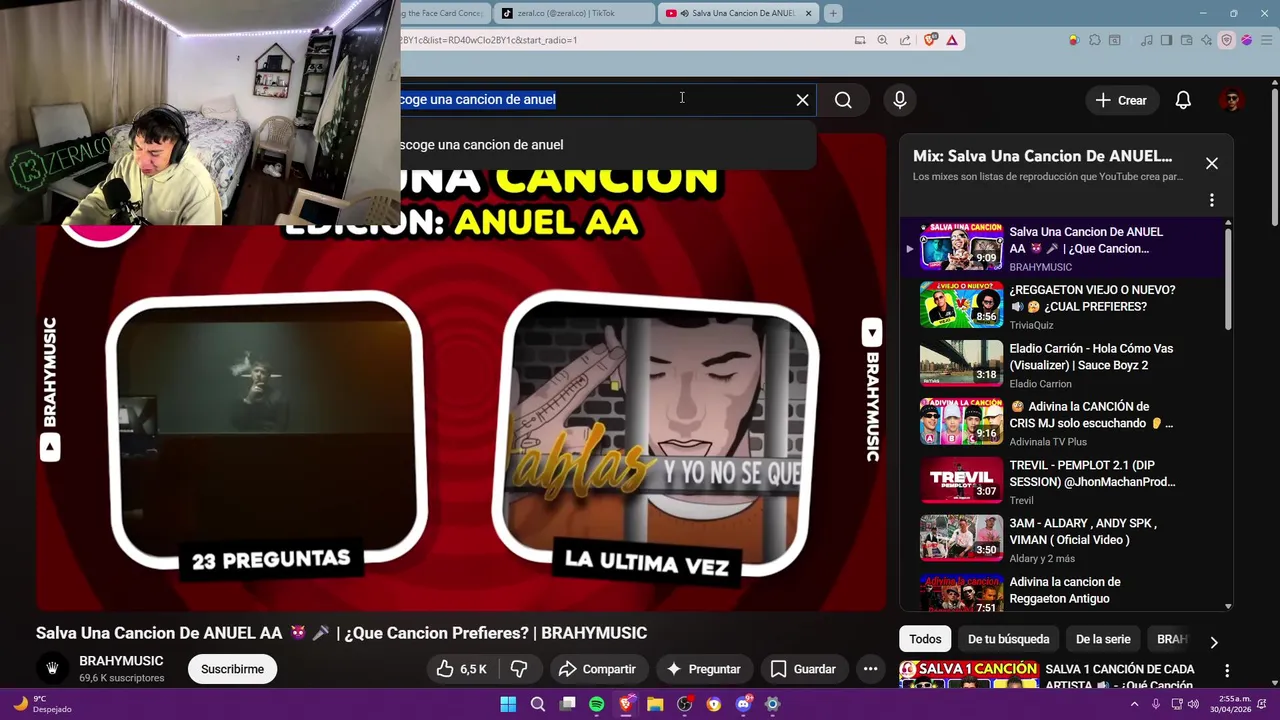1280x720 pixels.
Task: Play Adivina la CANCIÓN de CRIS MJ
Action: click(x=1062, y=422)
